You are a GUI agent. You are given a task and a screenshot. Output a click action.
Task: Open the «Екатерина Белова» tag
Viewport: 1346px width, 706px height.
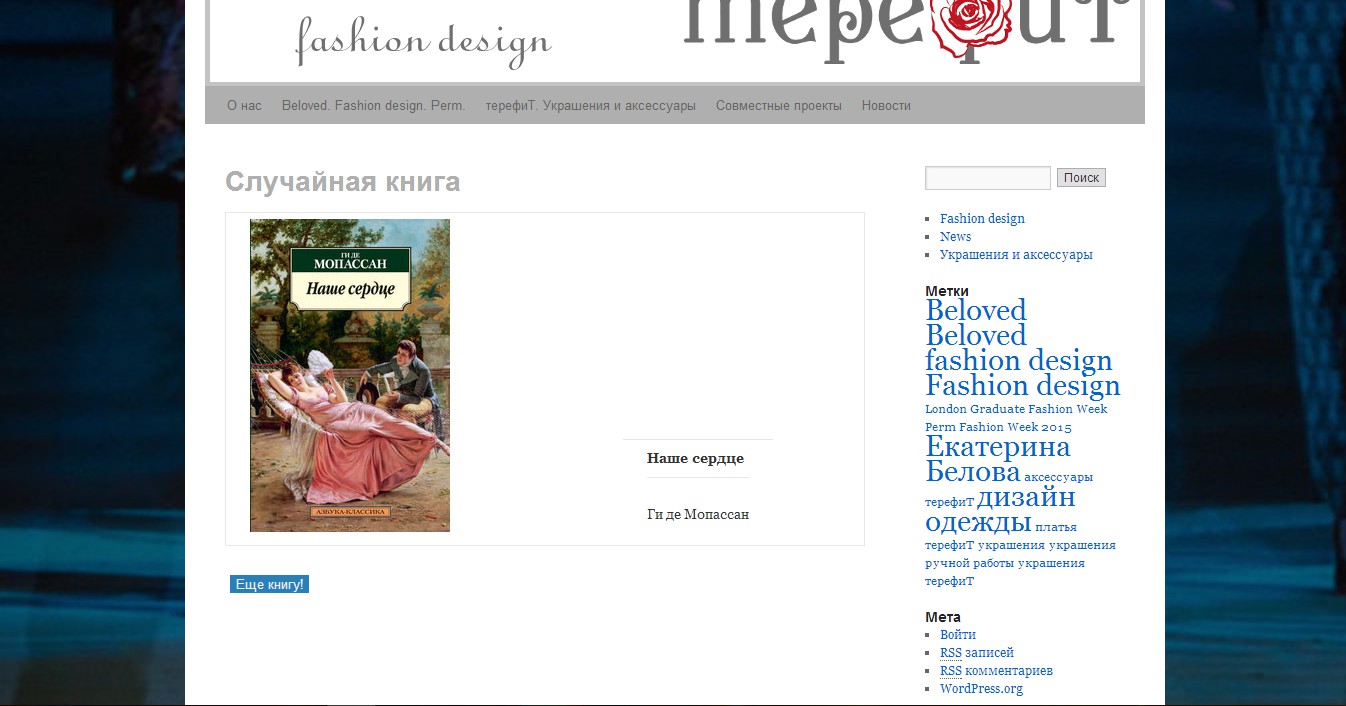coord(997,459)
